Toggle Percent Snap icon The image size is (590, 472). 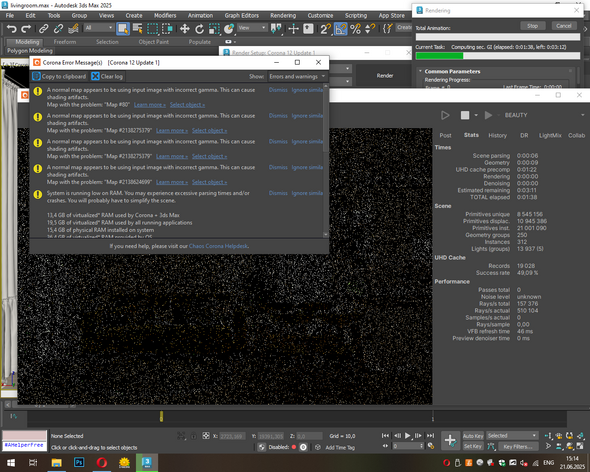pos(355,29)
